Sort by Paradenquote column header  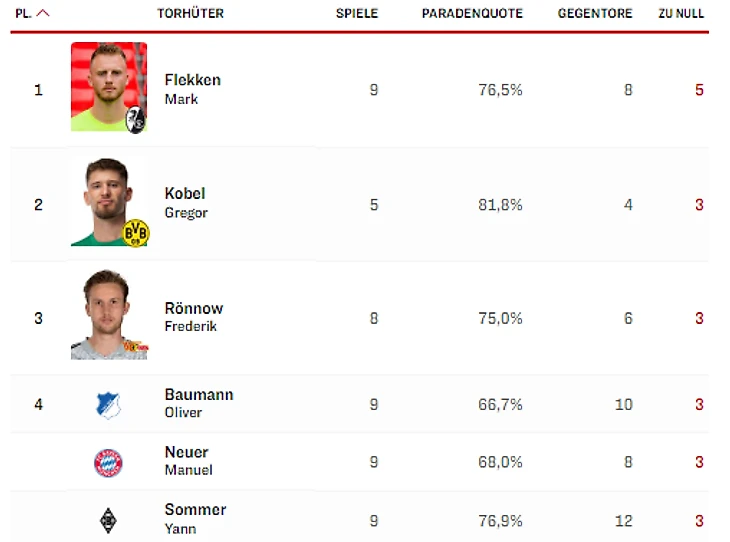(471, 14)
